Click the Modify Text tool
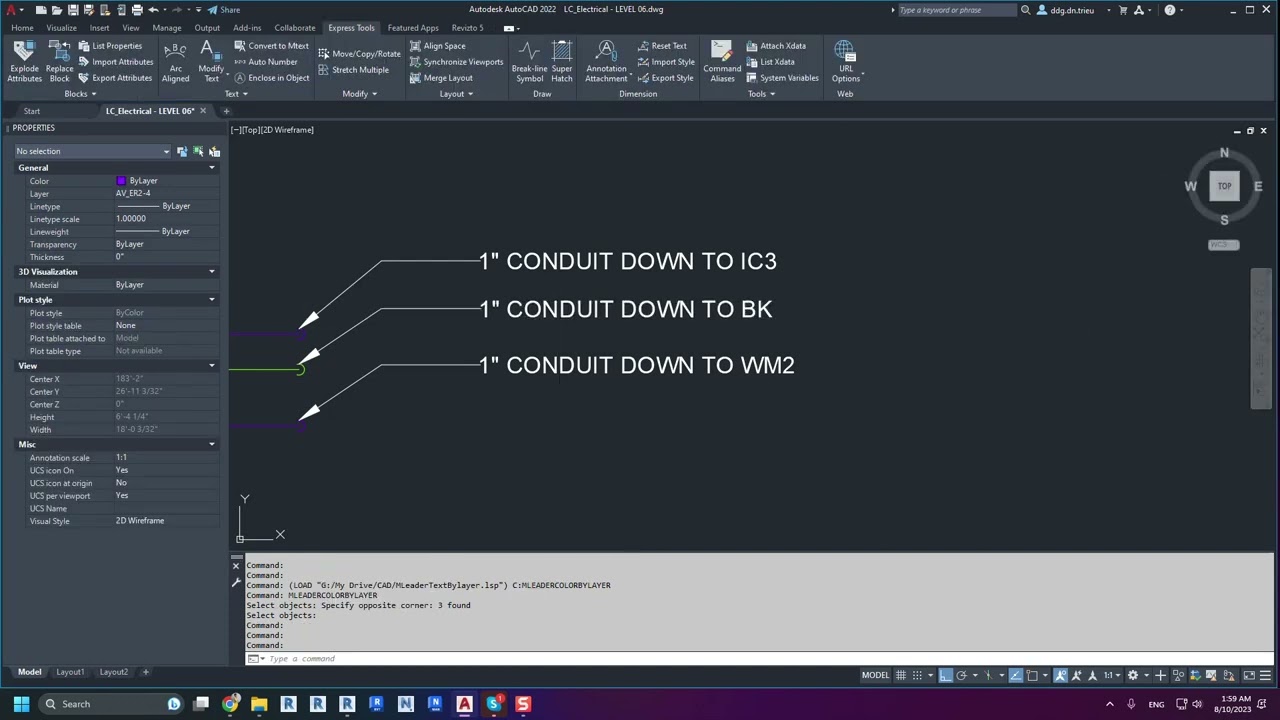The height and width of the screenshot is (720, 1280). (x=211, y=62)
